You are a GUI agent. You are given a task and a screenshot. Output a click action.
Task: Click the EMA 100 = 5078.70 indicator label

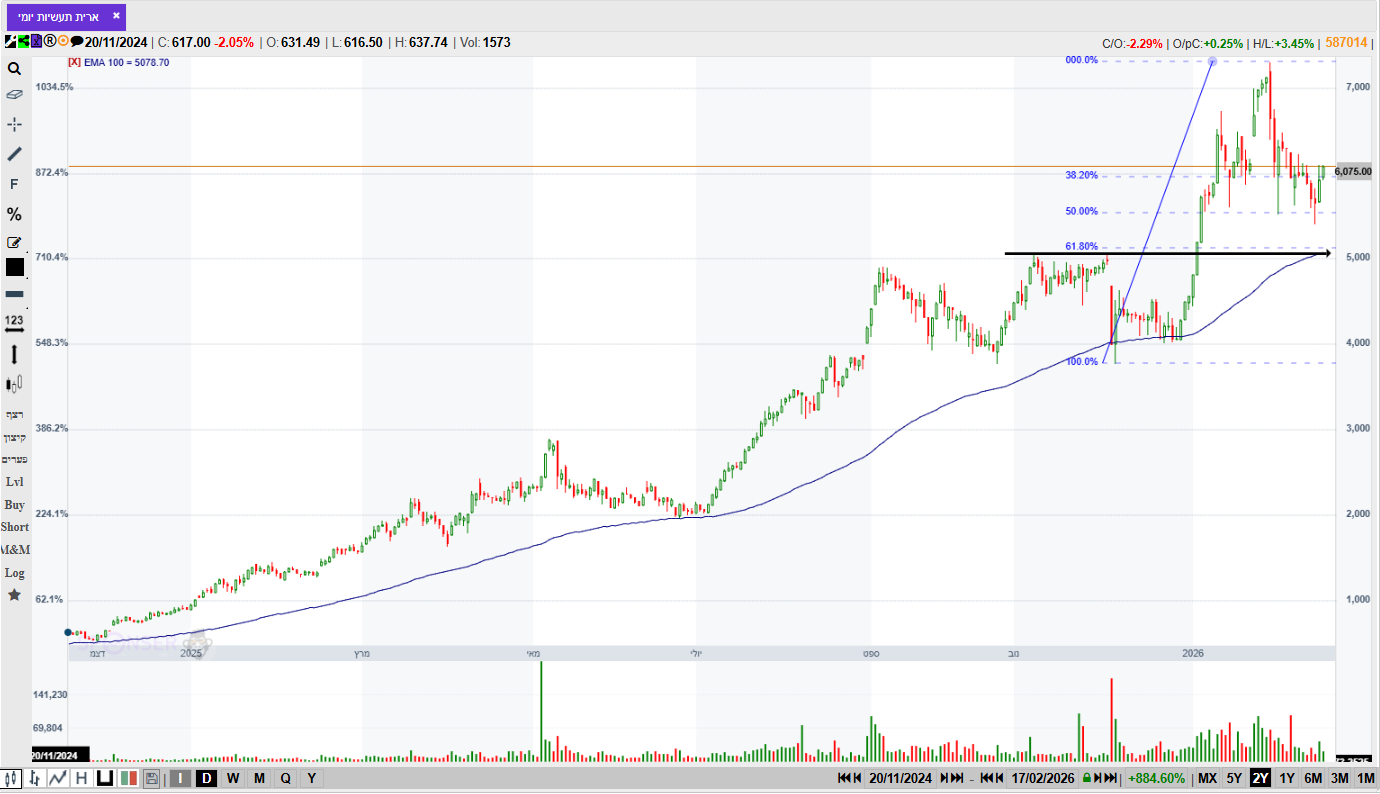pyautogui.click(x=127, y=62)
